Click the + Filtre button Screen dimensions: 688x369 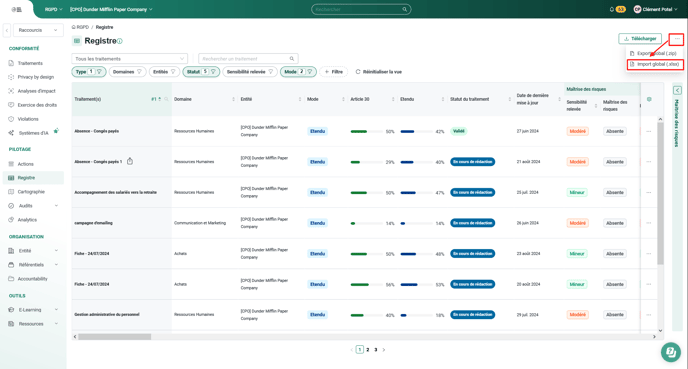point(333,72)
